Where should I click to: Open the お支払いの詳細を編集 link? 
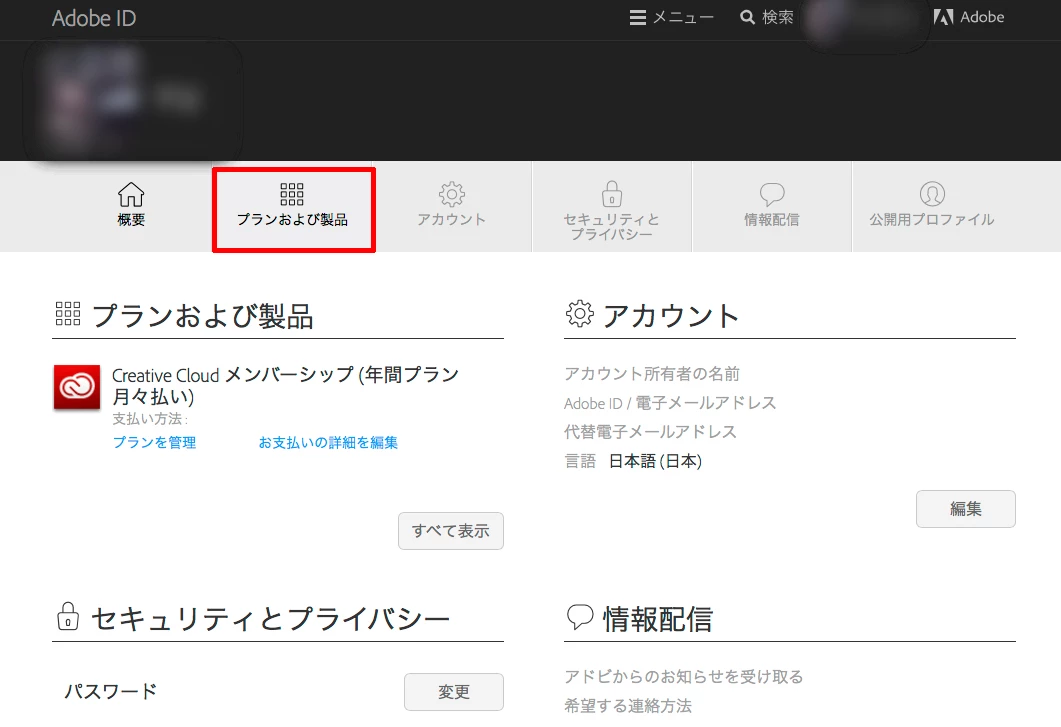328,442
